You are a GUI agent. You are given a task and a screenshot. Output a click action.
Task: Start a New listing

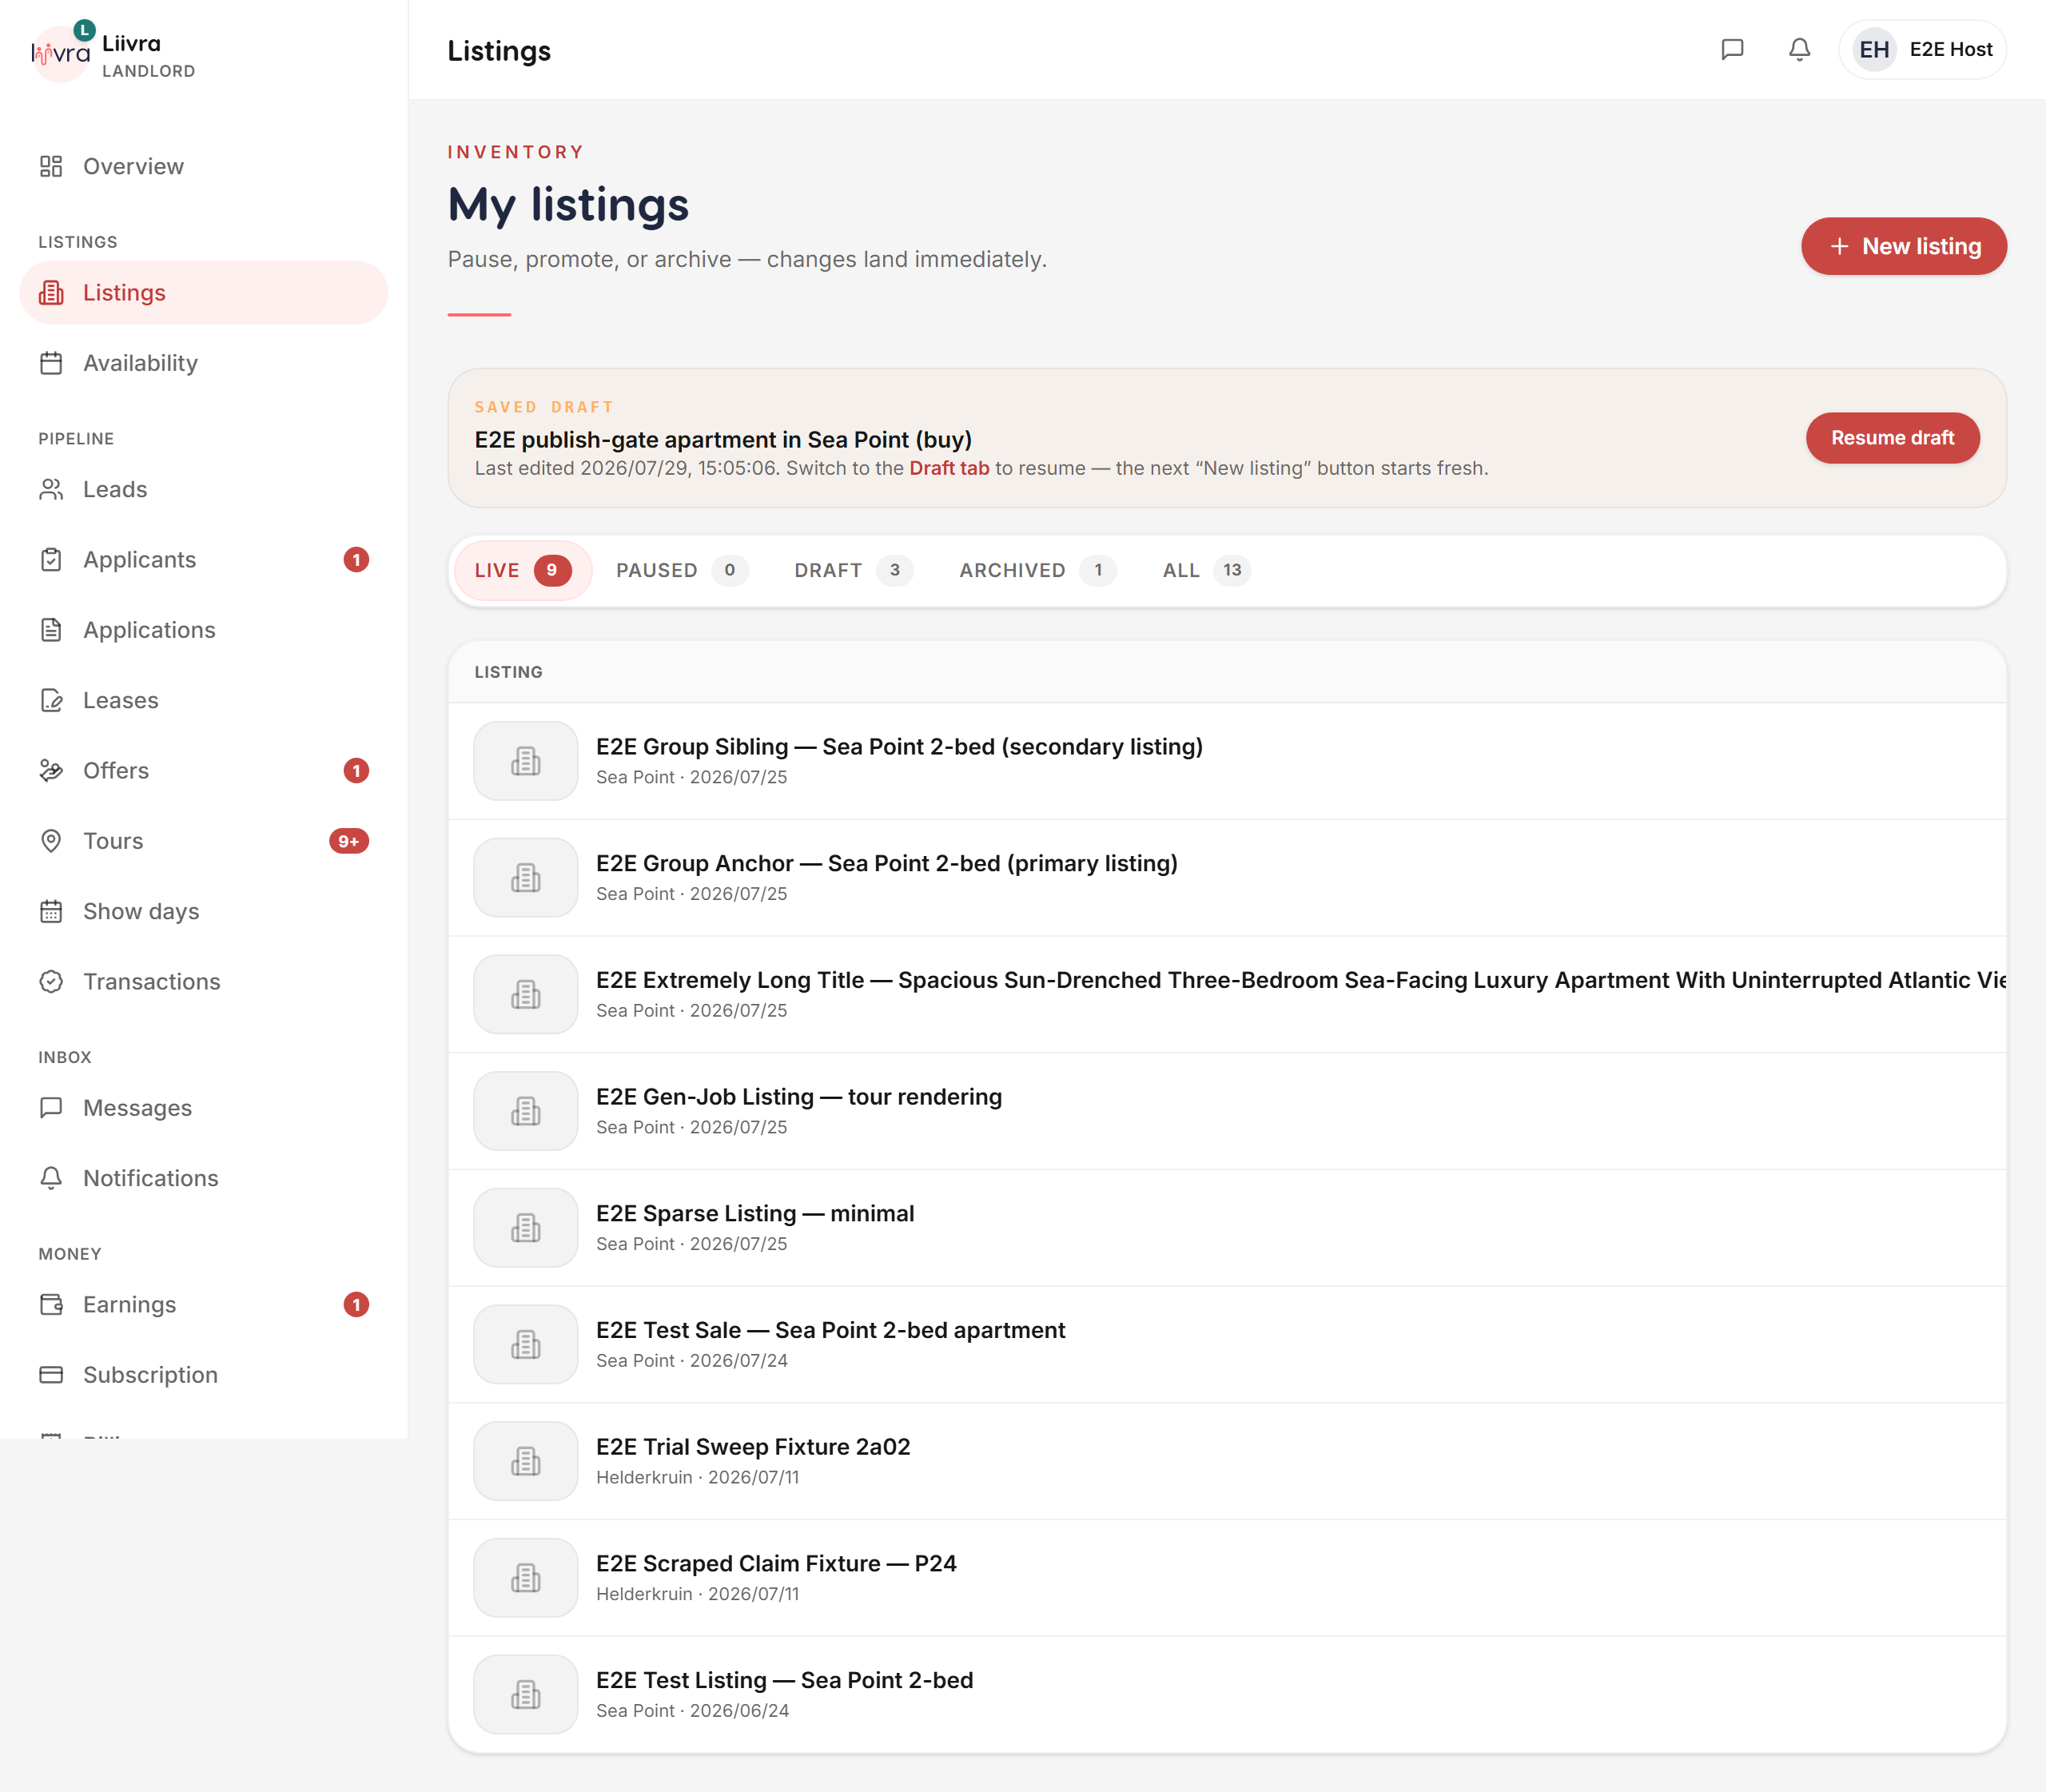click(1903, 246)
